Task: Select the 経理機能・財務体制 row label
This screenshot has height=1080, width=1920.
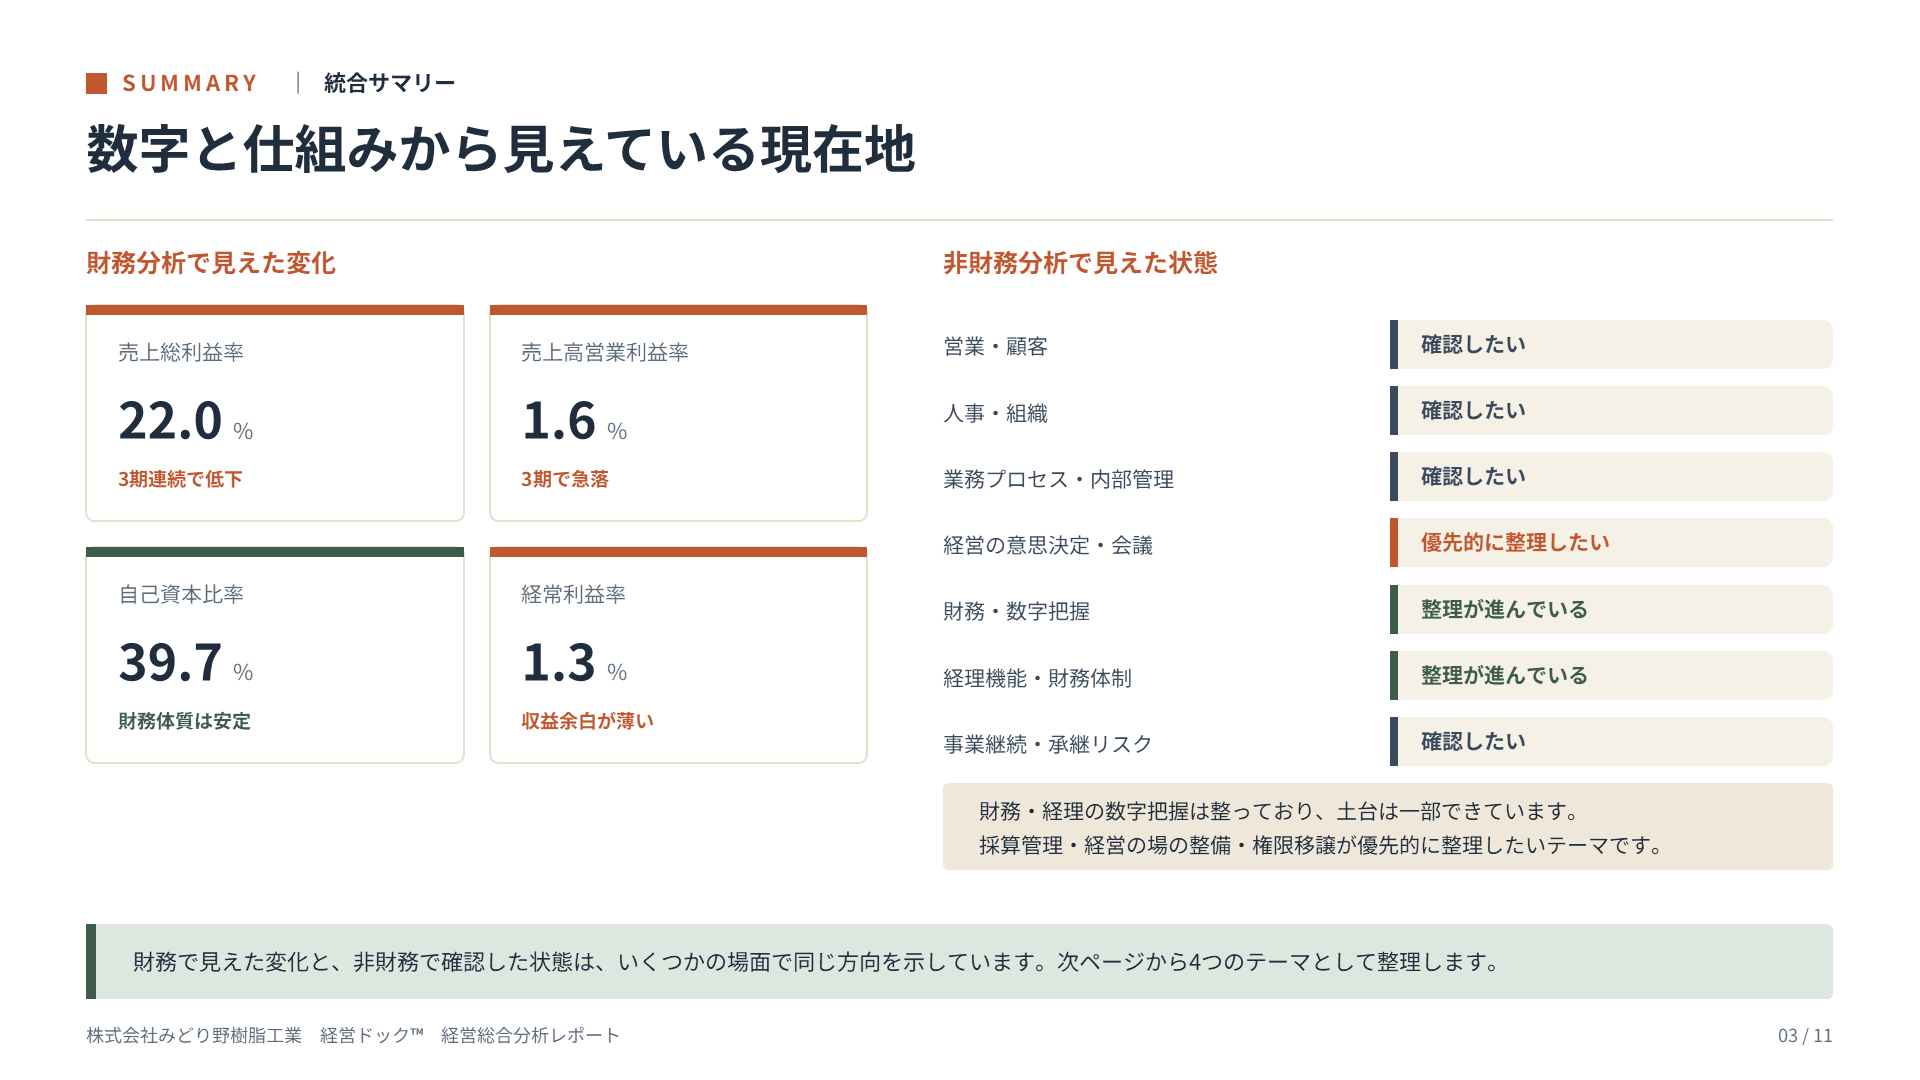Action: pyautogui.click(x=1037, y=678)
